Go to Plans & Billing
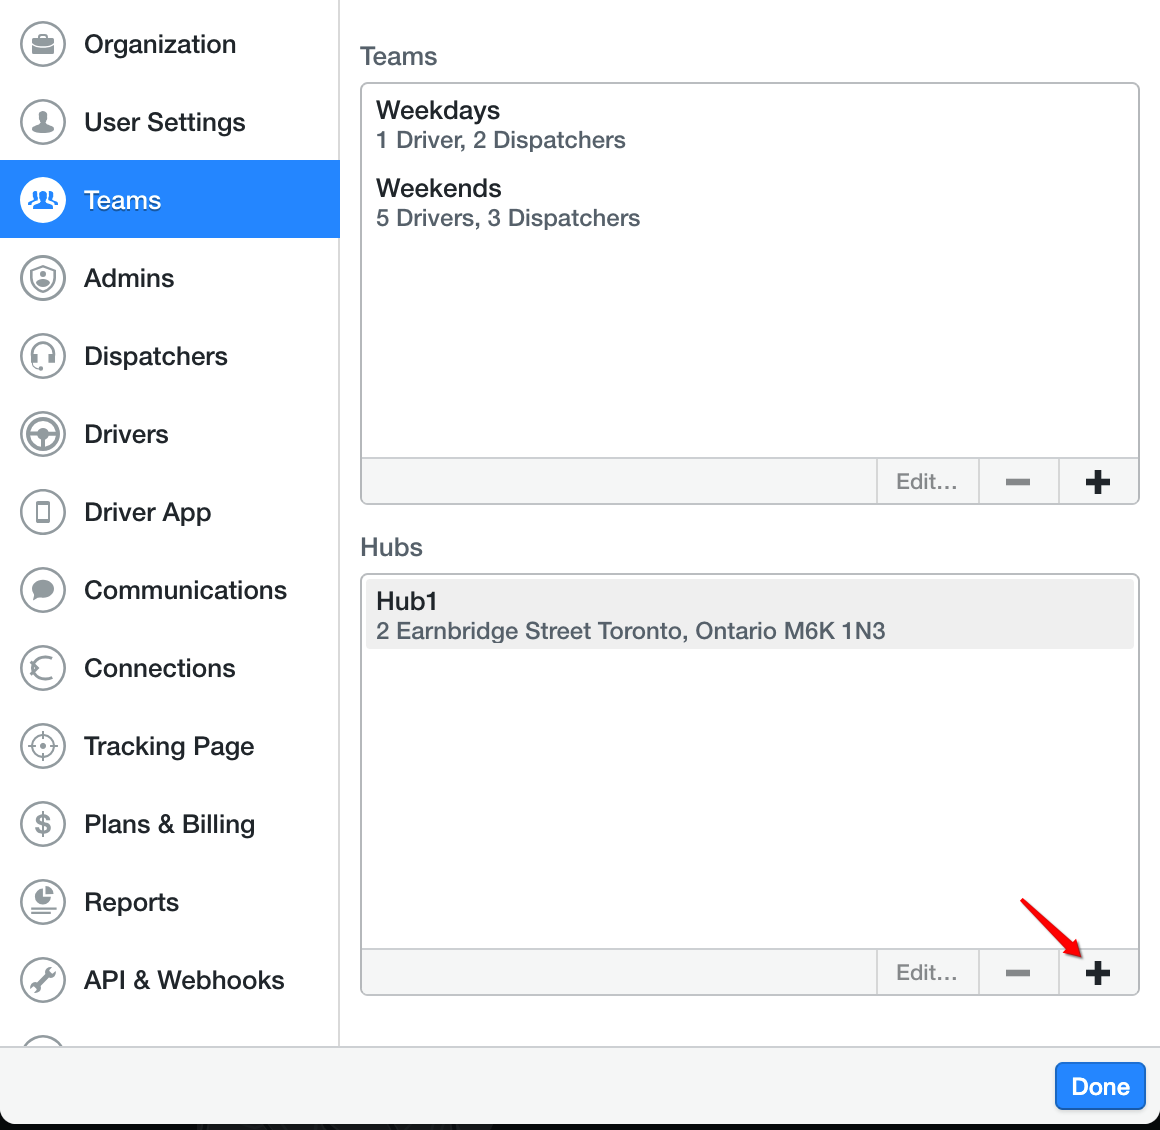 (169, 824)
